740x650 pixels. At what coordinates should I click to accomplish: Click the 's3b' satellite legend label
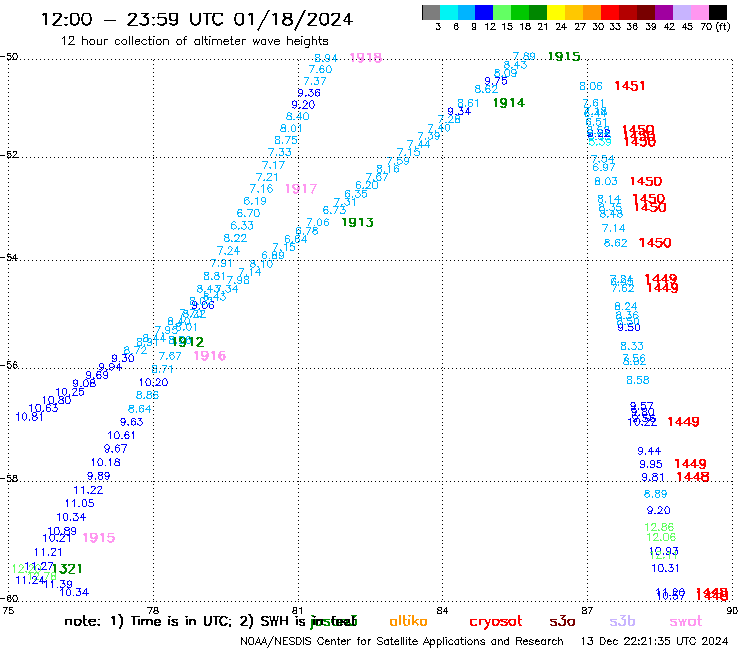[x=622, y=622]
